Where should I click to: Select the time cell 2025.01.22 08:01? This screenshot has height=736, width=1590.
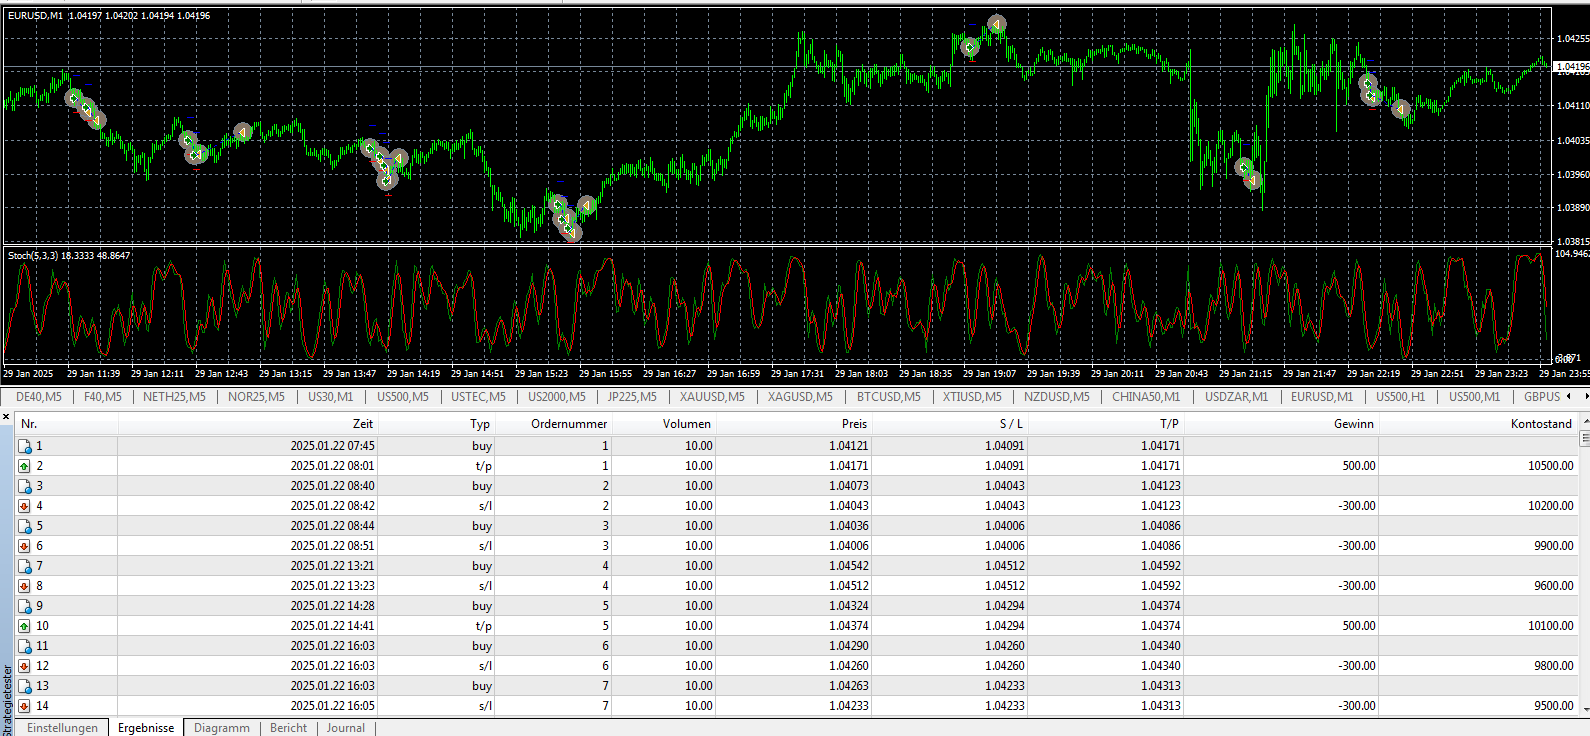click(x=333, y=466)
